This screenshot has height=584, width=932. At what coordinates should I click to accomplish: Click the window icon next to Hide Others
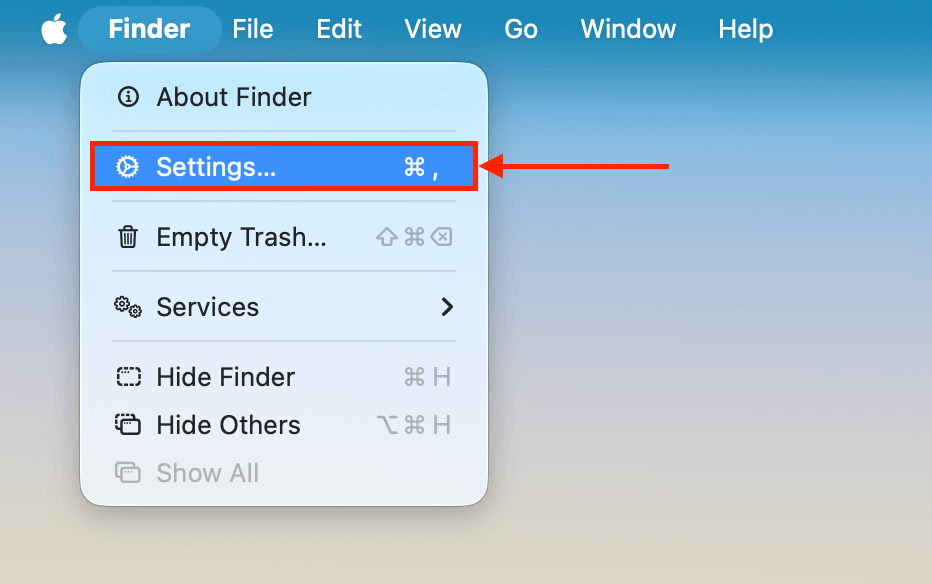[128, 425]
